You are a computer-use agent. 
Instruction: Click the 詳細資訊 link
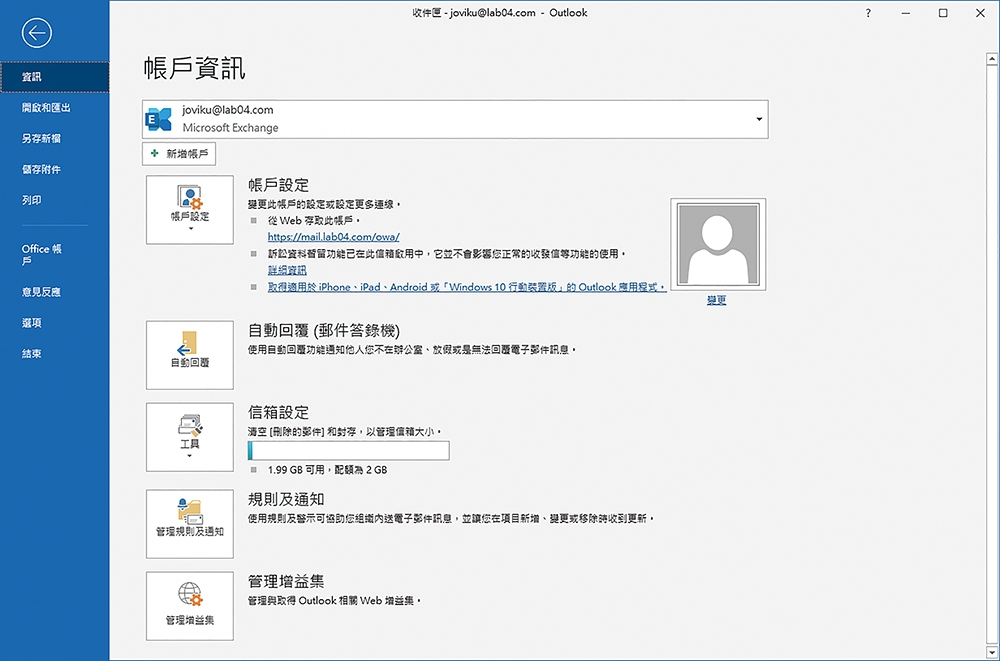click(x=287, y=271)
